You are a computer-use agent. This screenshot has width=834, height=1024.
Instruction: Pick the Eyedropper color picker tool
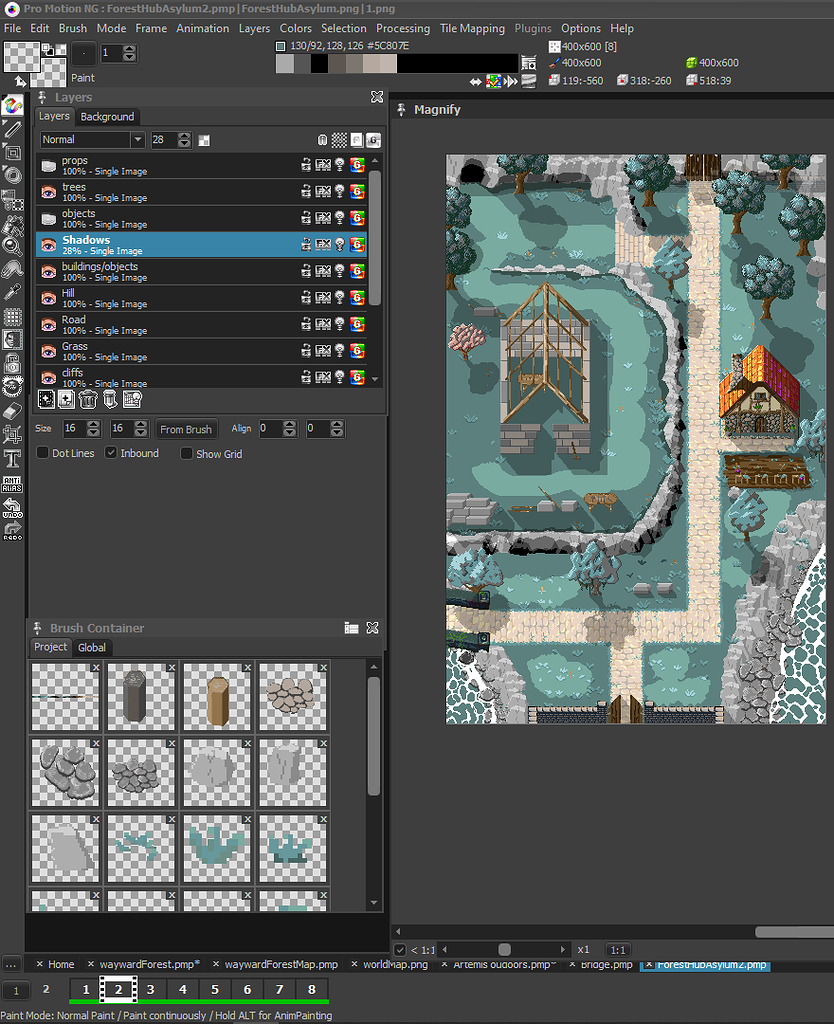coord(12,293)
